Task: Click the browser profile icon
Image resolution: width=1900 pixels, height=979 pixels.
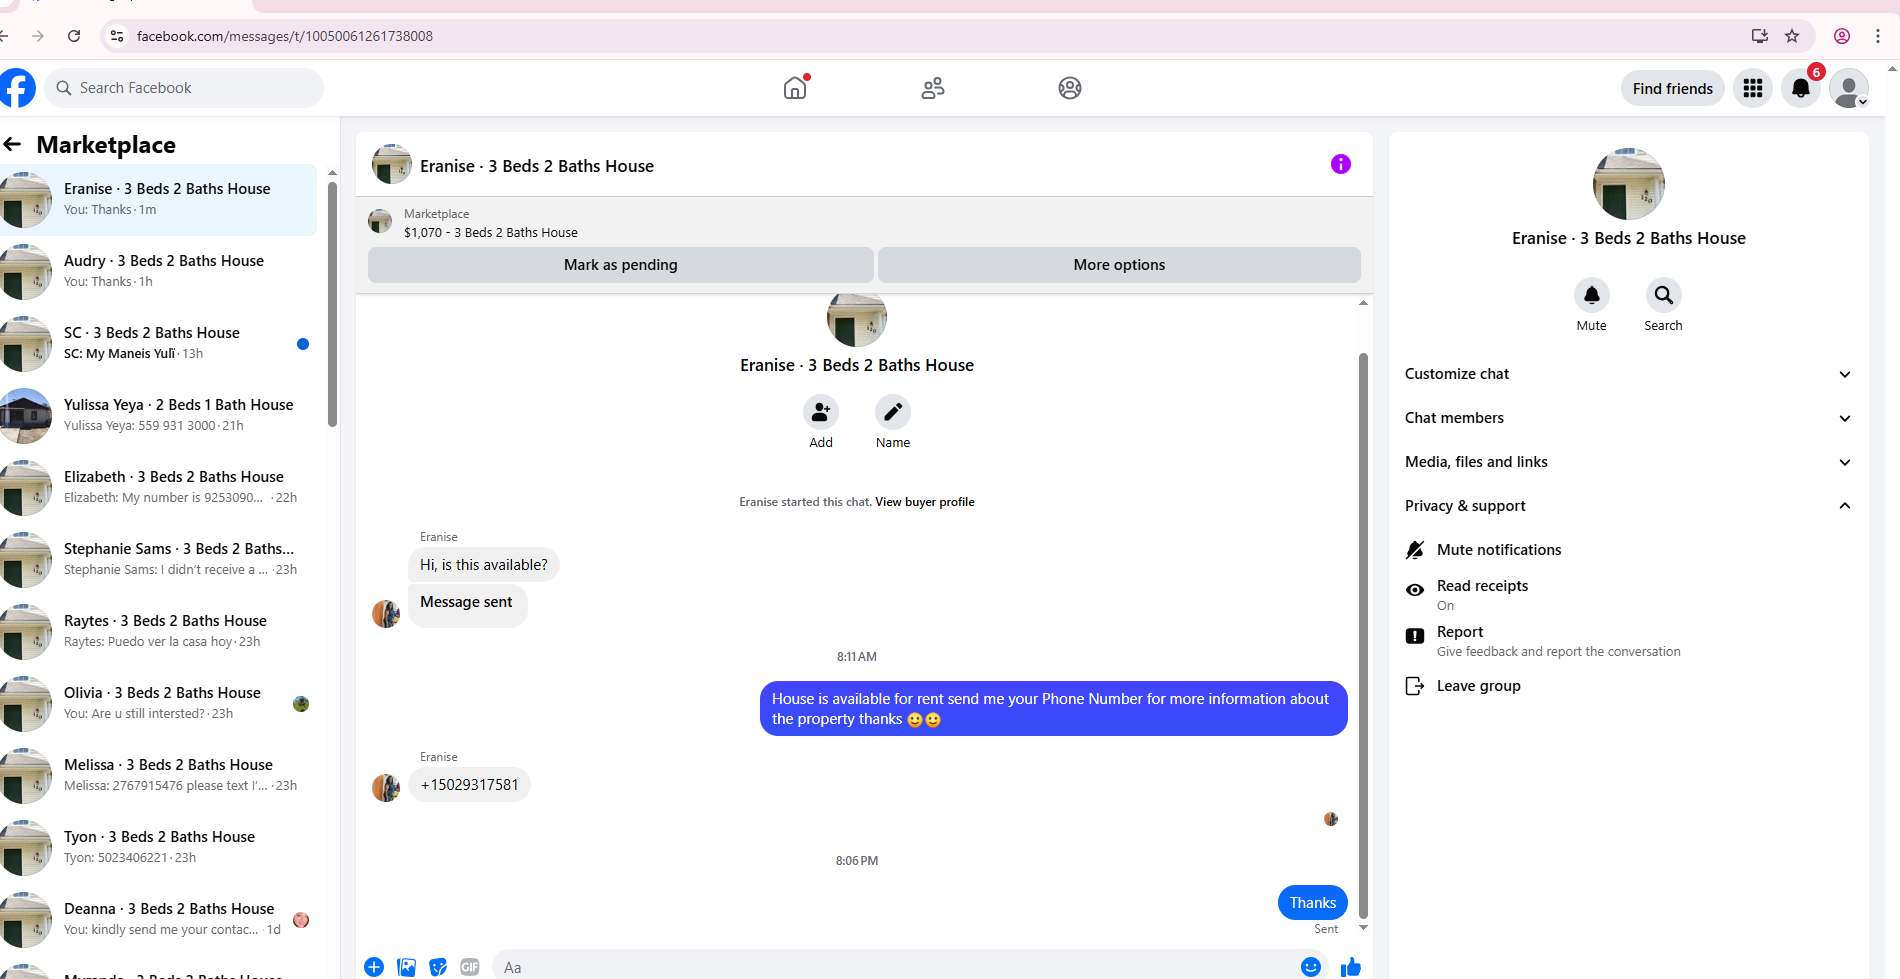Action: coord(1842,36)
